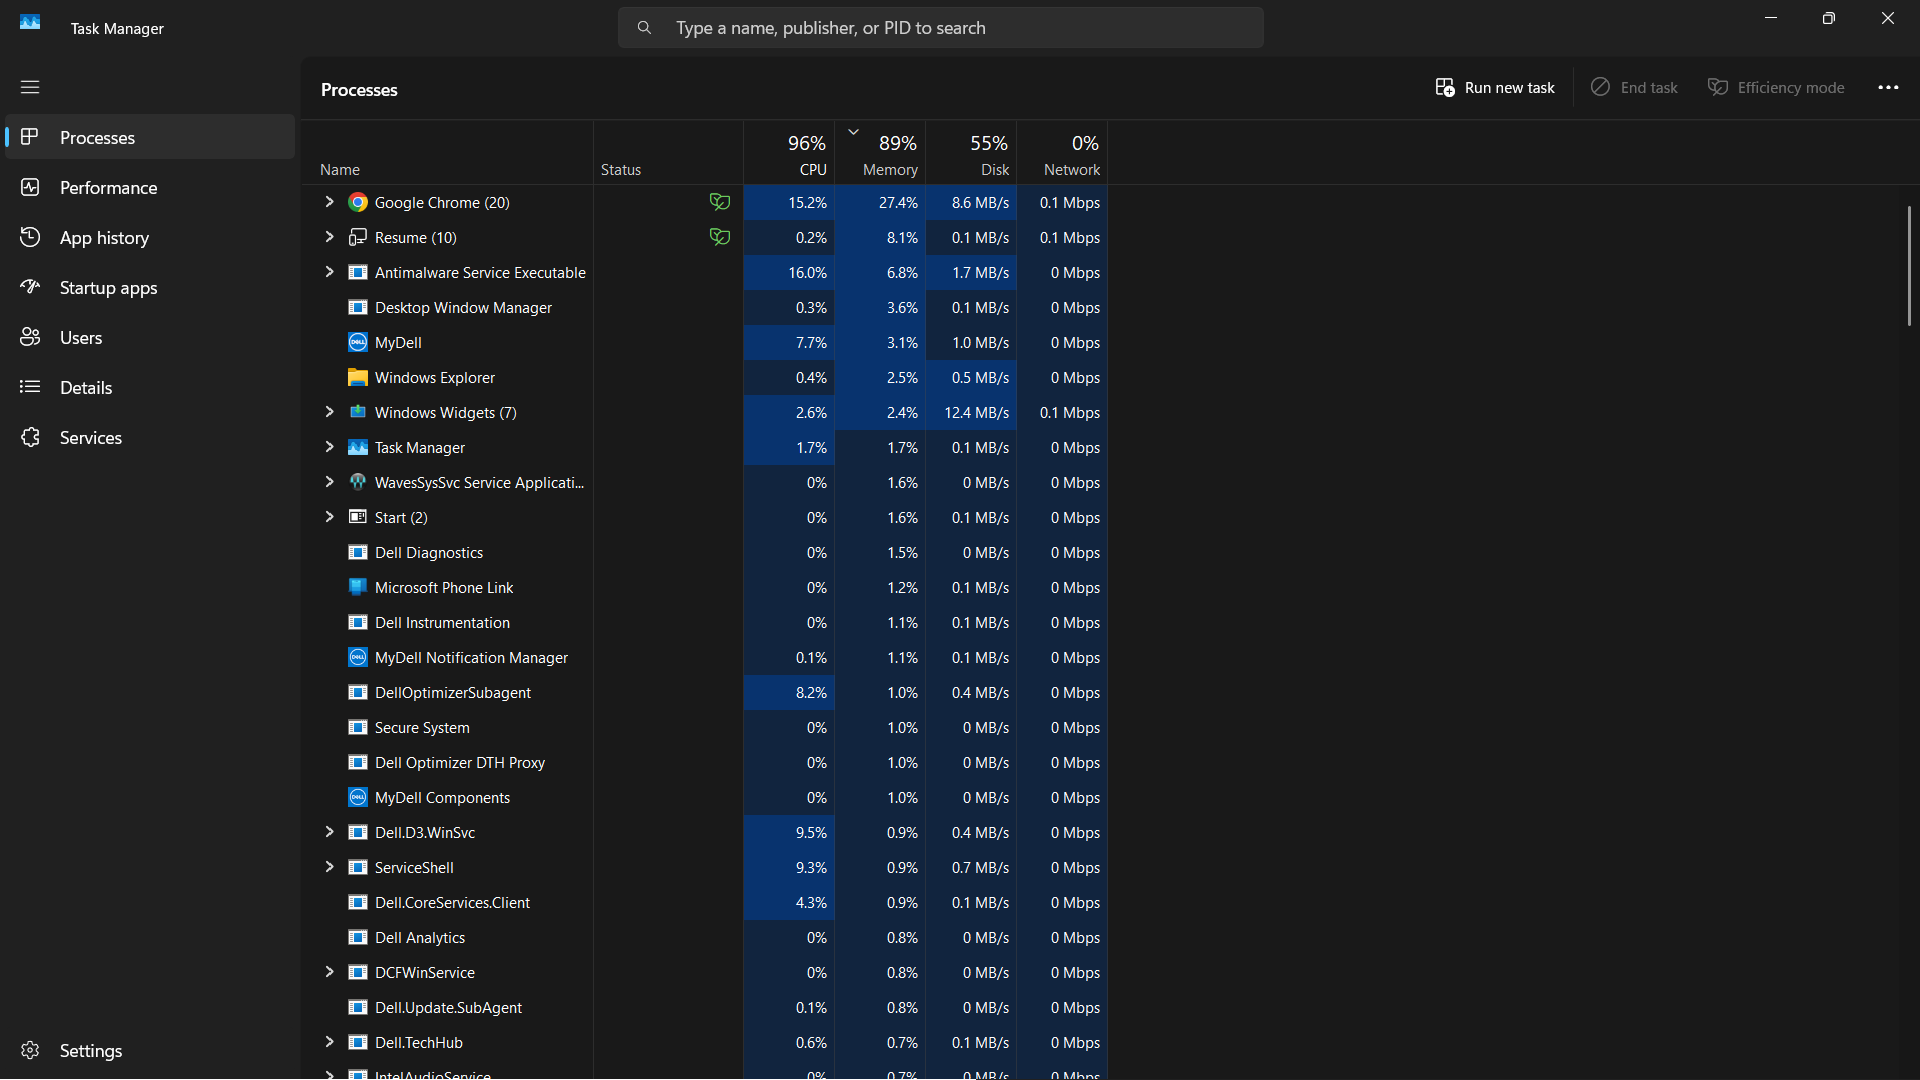The image size is (1920, 1080).
Task: Expand the Dell.D3.WinSvc process tree
Action: pos(329,832)
